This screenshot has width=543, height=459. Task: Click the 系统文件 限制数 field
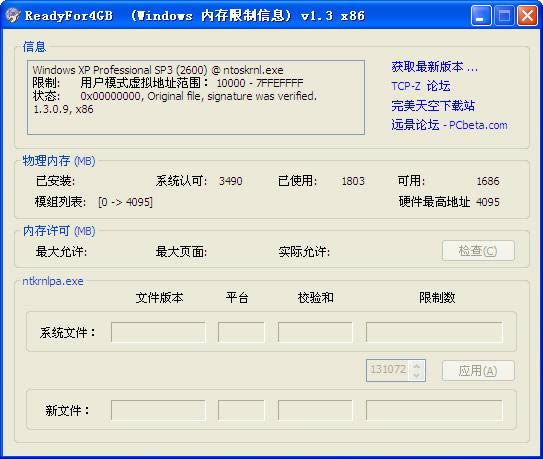click(x=434, y=332)
